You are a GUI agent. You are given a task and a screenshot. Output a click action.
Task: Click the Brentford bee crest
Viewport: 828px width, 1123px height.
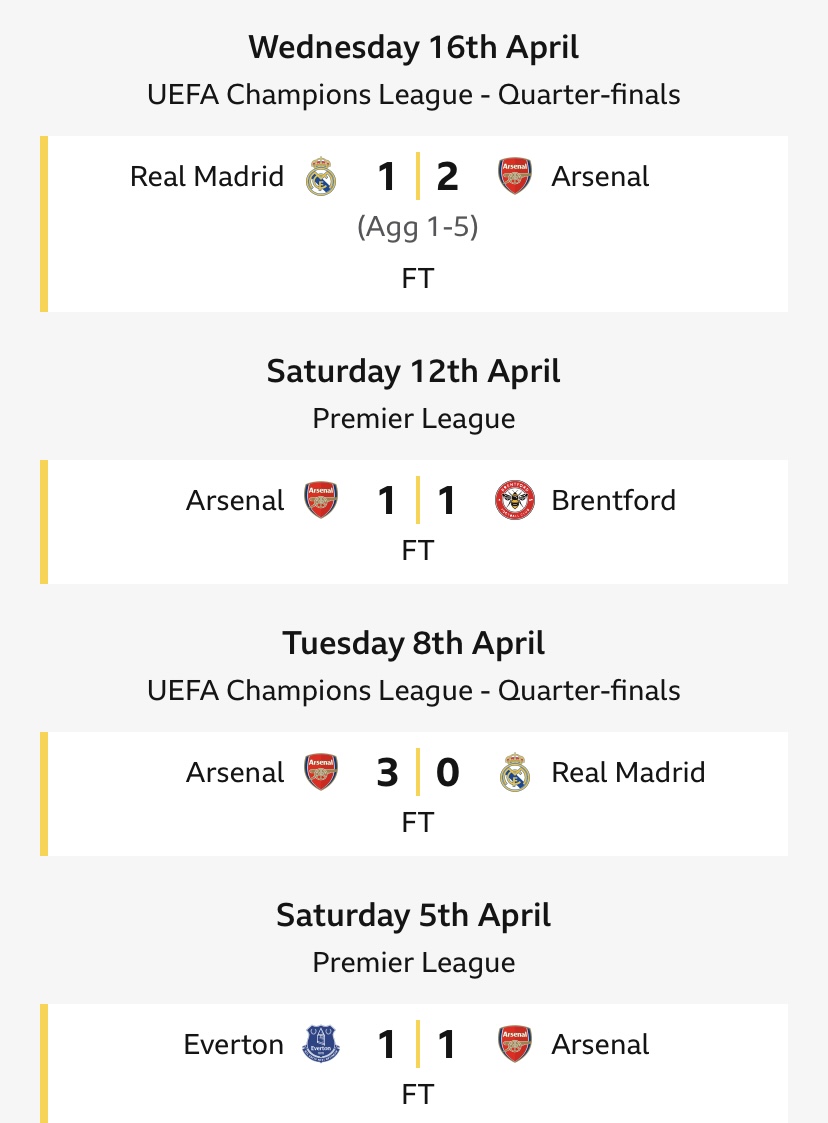(x=514, y=500)
